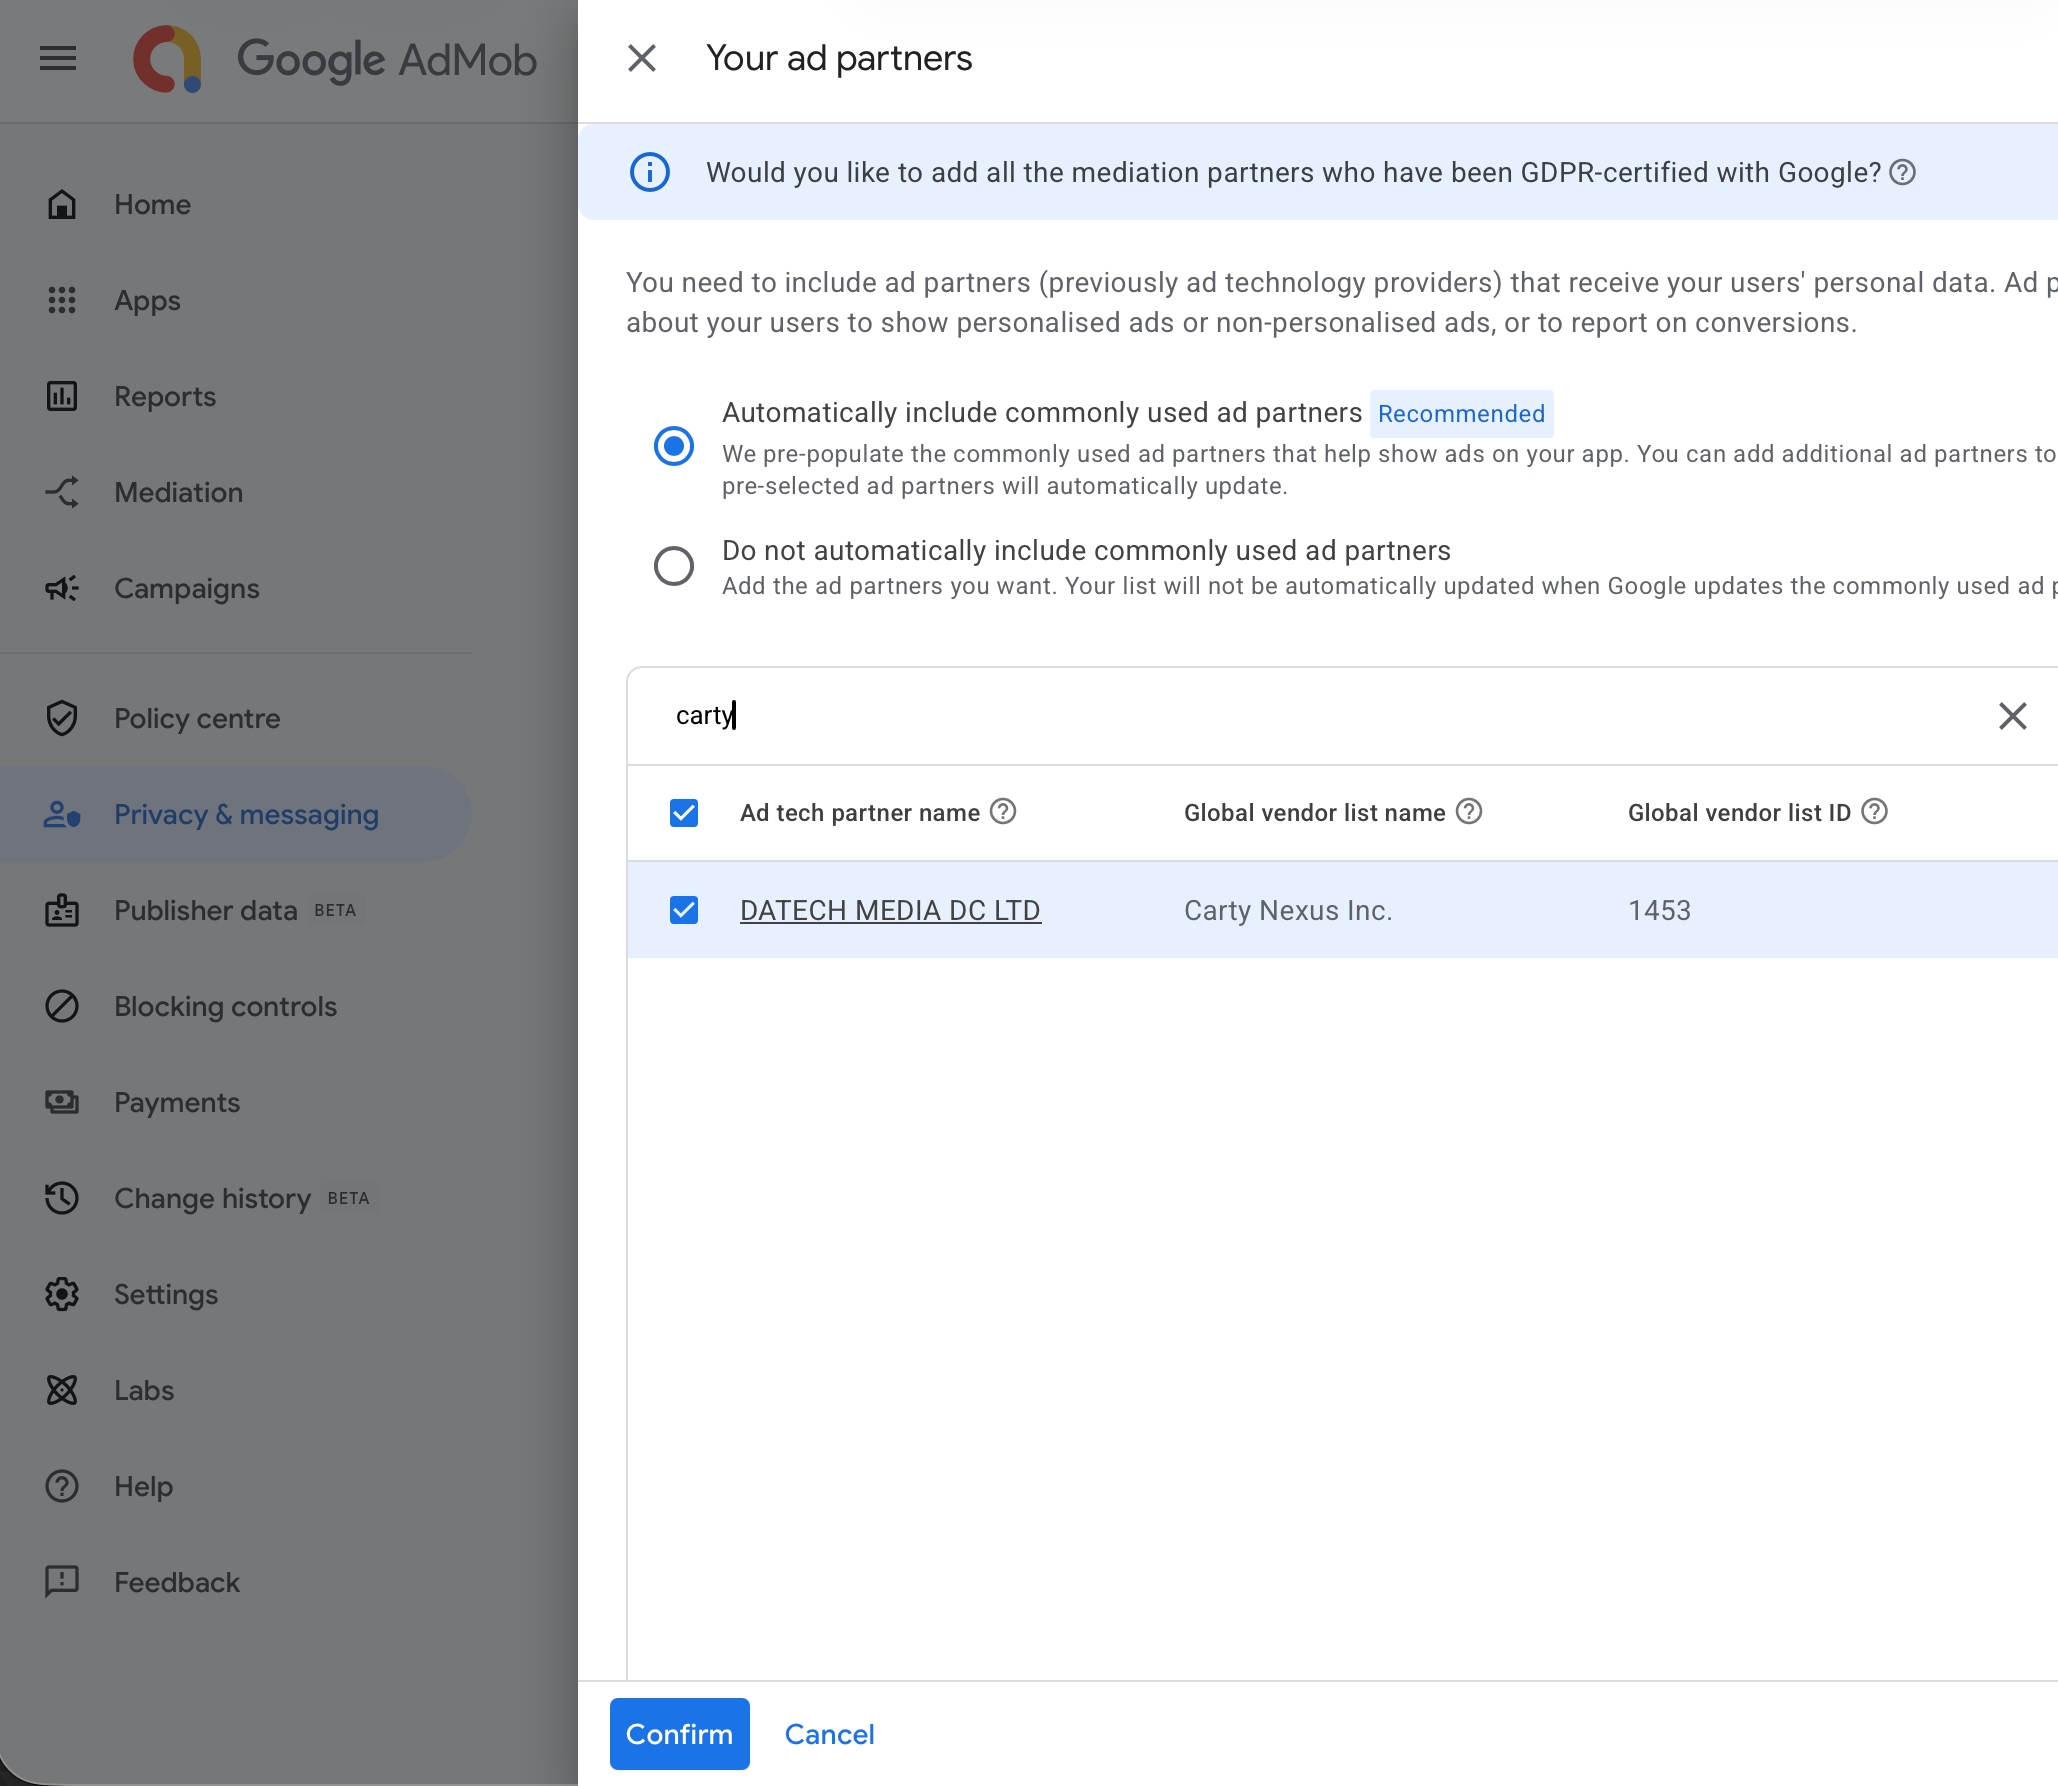Open Publisher data menu item
This screenshot has height=1786, width=2058.
(x=236, y=910)
